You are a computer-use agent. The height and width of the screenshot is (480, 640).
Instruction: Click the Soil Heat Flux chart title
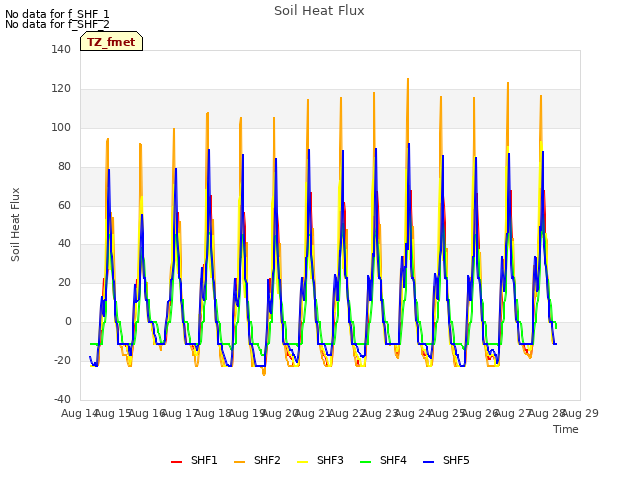coord(319,11)
